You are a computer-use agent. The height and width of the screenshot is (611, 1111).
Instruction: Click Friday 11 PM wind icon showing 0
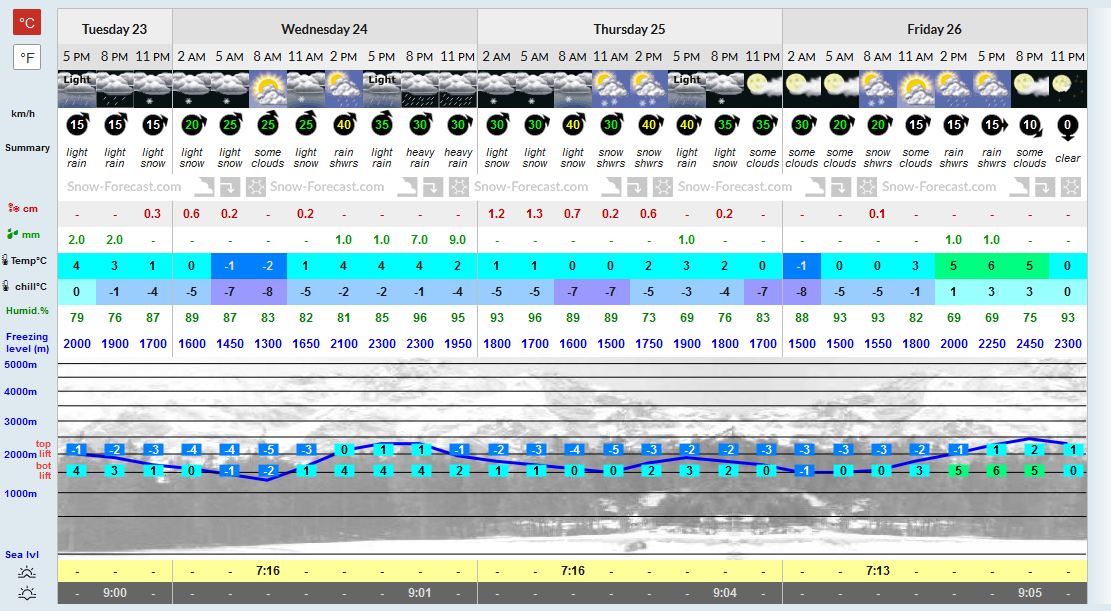(x=1068, y=127)
